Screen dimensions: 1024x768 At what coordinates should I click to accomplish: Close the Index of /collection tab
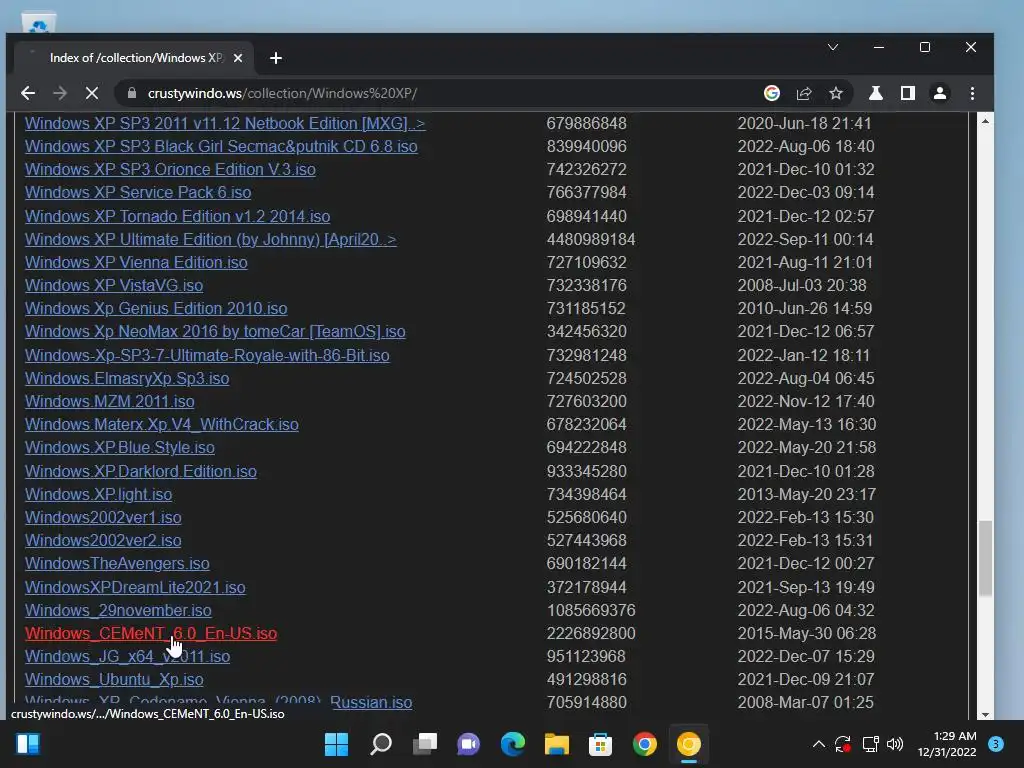point(238,58)
